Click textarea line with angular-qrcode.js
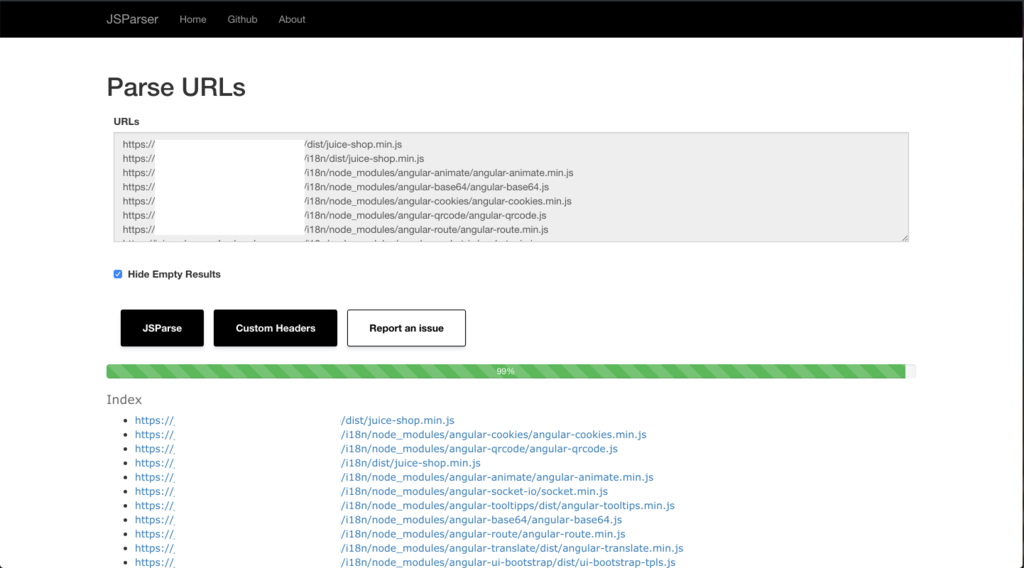 pos(334,215)
